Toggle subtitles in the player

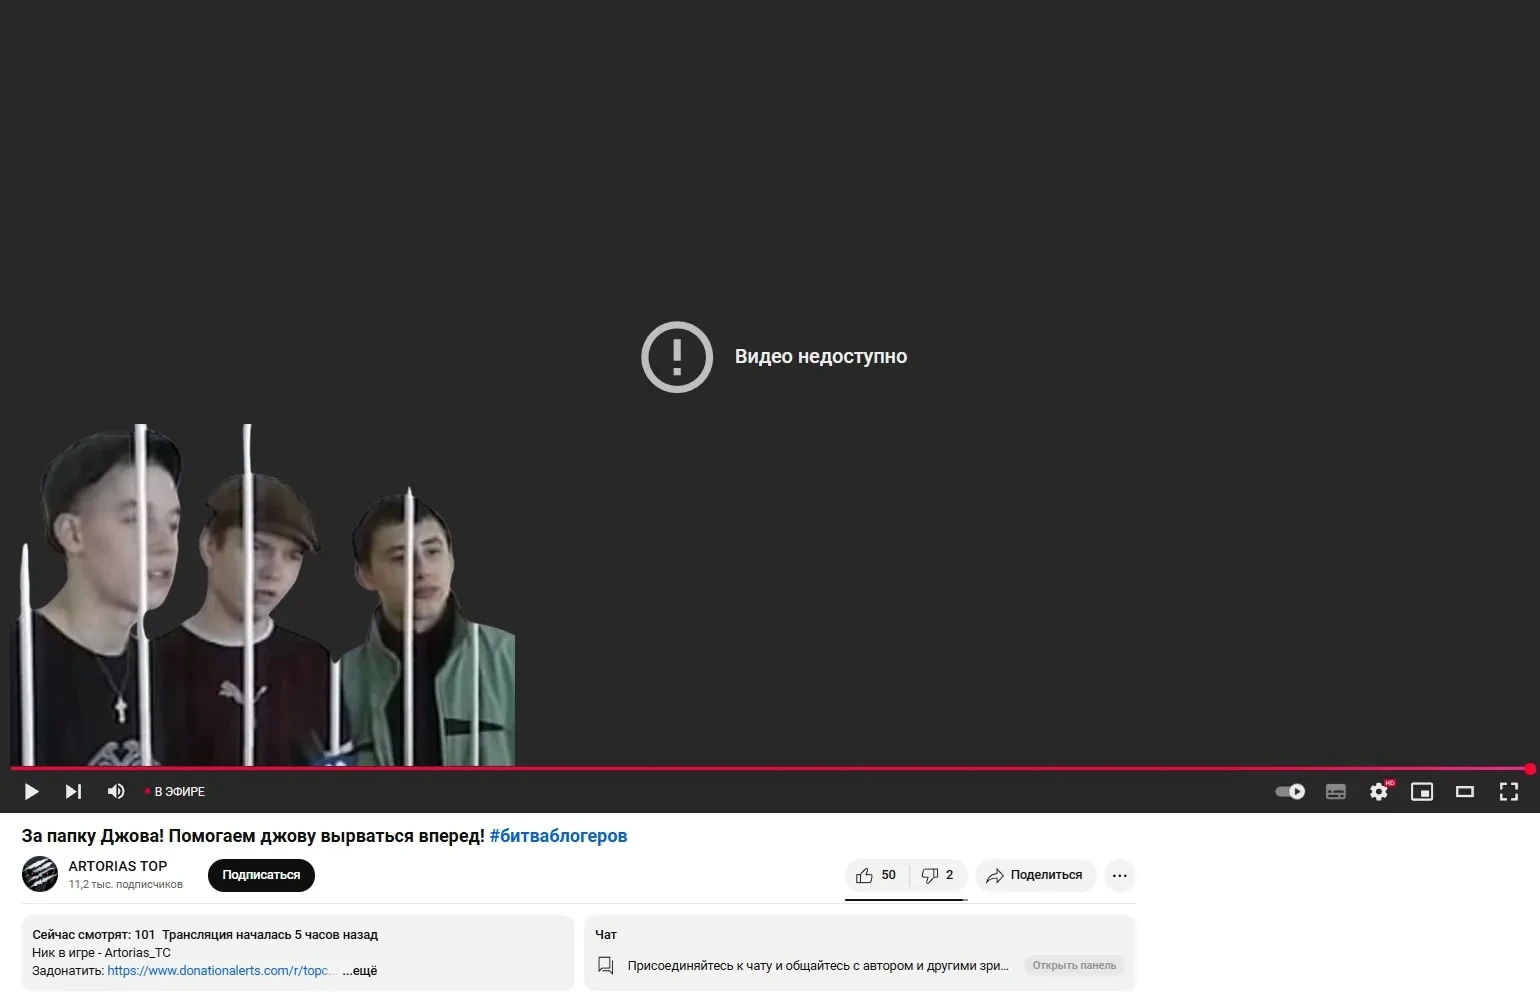click(1335, 792)
